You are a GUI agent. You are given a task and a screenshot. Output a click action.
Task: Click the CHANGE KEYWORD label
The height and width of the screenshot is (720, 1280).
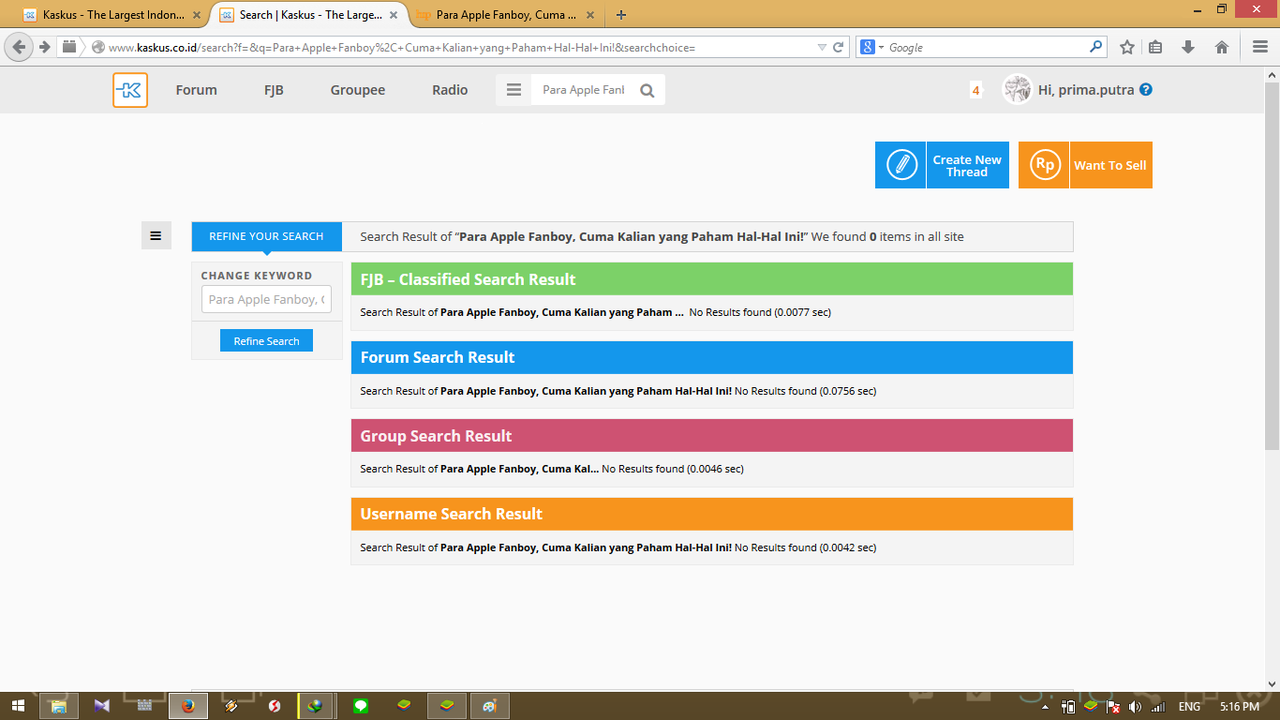[256, 276]
